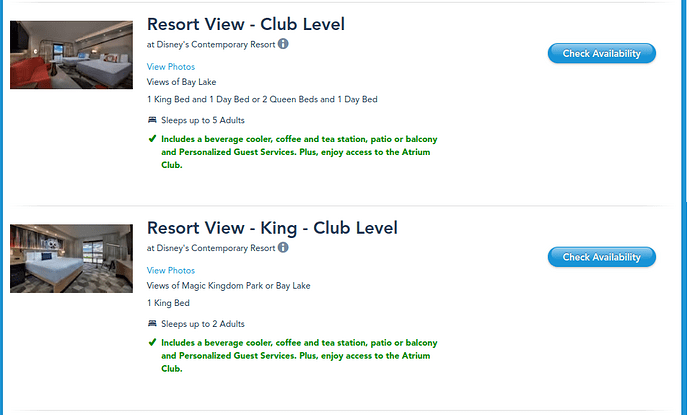Open thumbnail of room with red sofa
690x415 pixels.
click(x=71, y=55)
